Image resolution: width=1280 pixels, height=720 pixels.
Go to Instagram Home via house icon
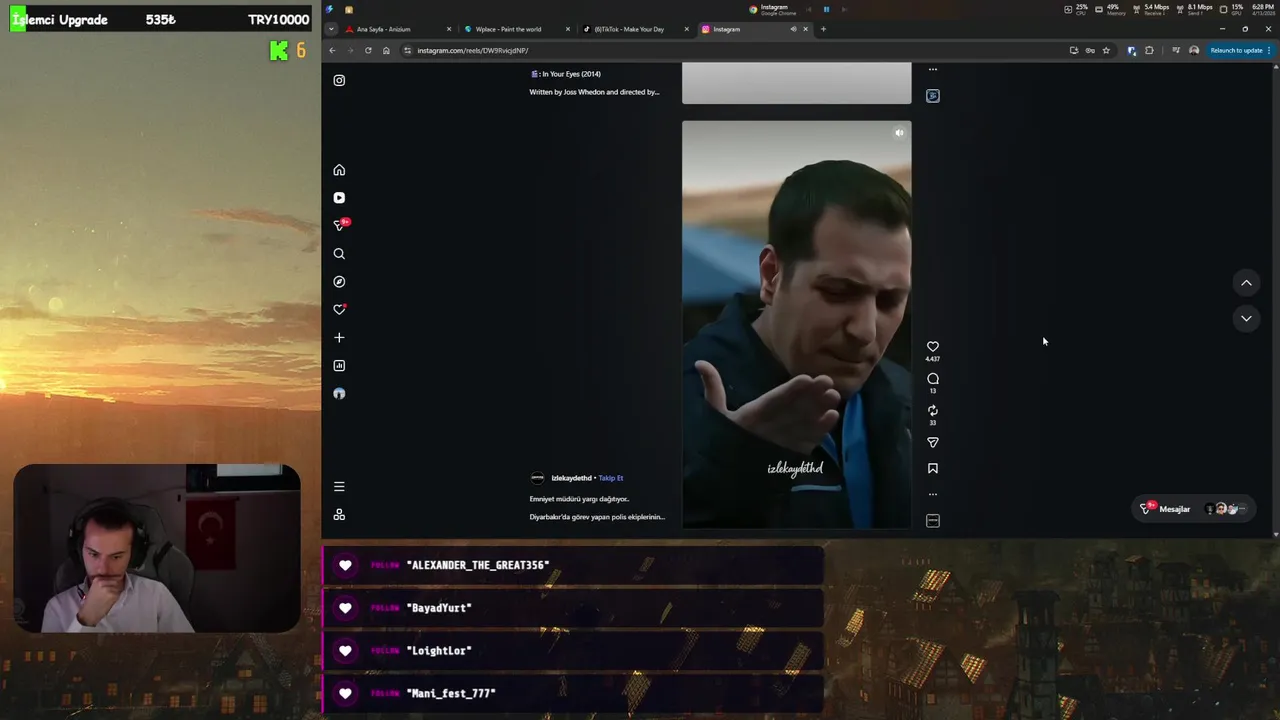(339, 170)
